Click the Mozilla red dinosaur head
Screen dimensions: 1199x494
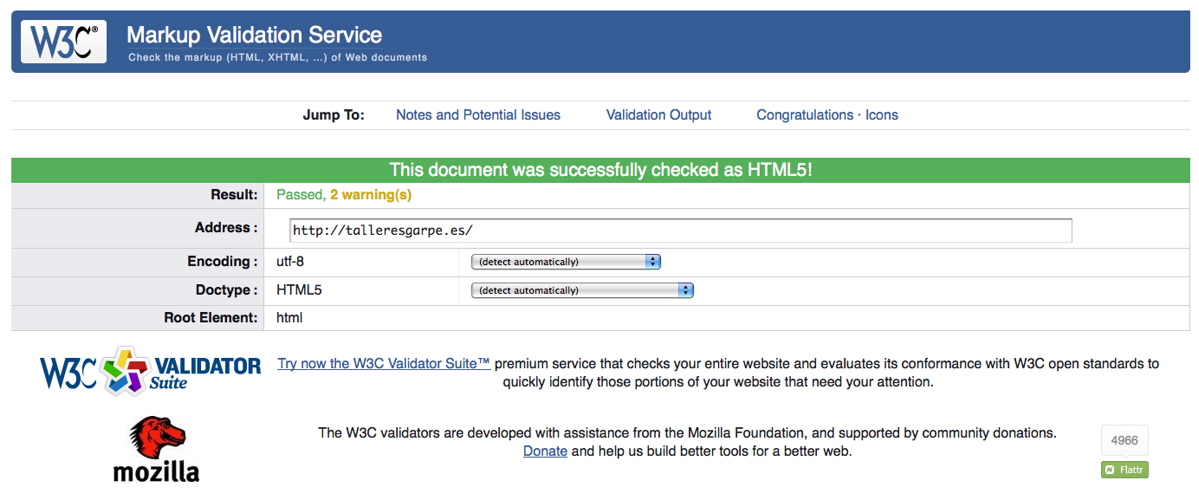click(155, 438)
